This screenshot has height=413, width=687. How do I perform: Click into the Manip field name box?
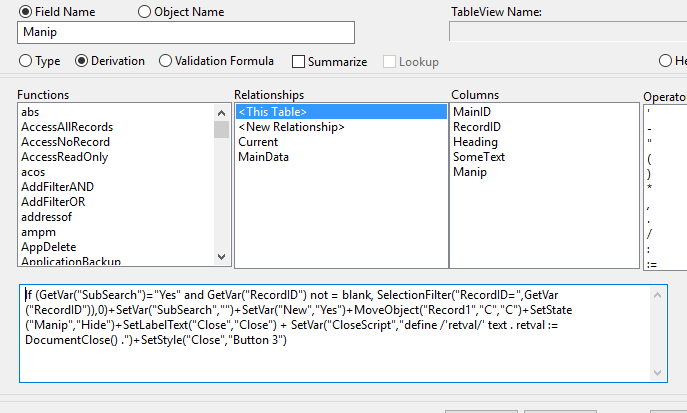coord(186,32)
